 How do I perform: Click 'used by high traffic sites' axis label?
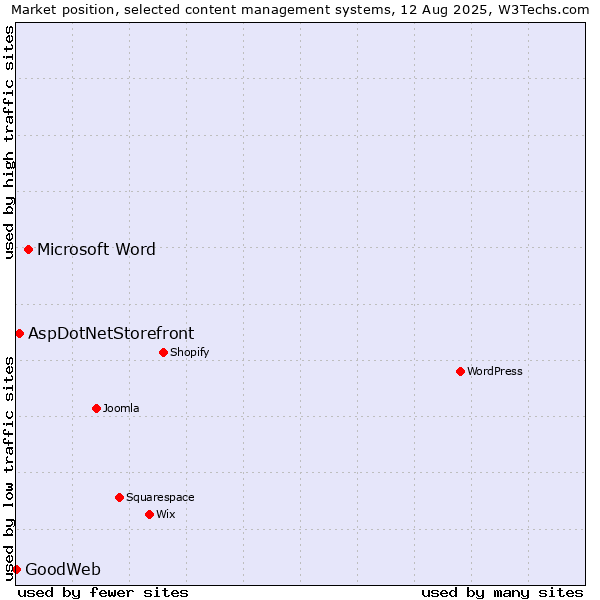8,142
